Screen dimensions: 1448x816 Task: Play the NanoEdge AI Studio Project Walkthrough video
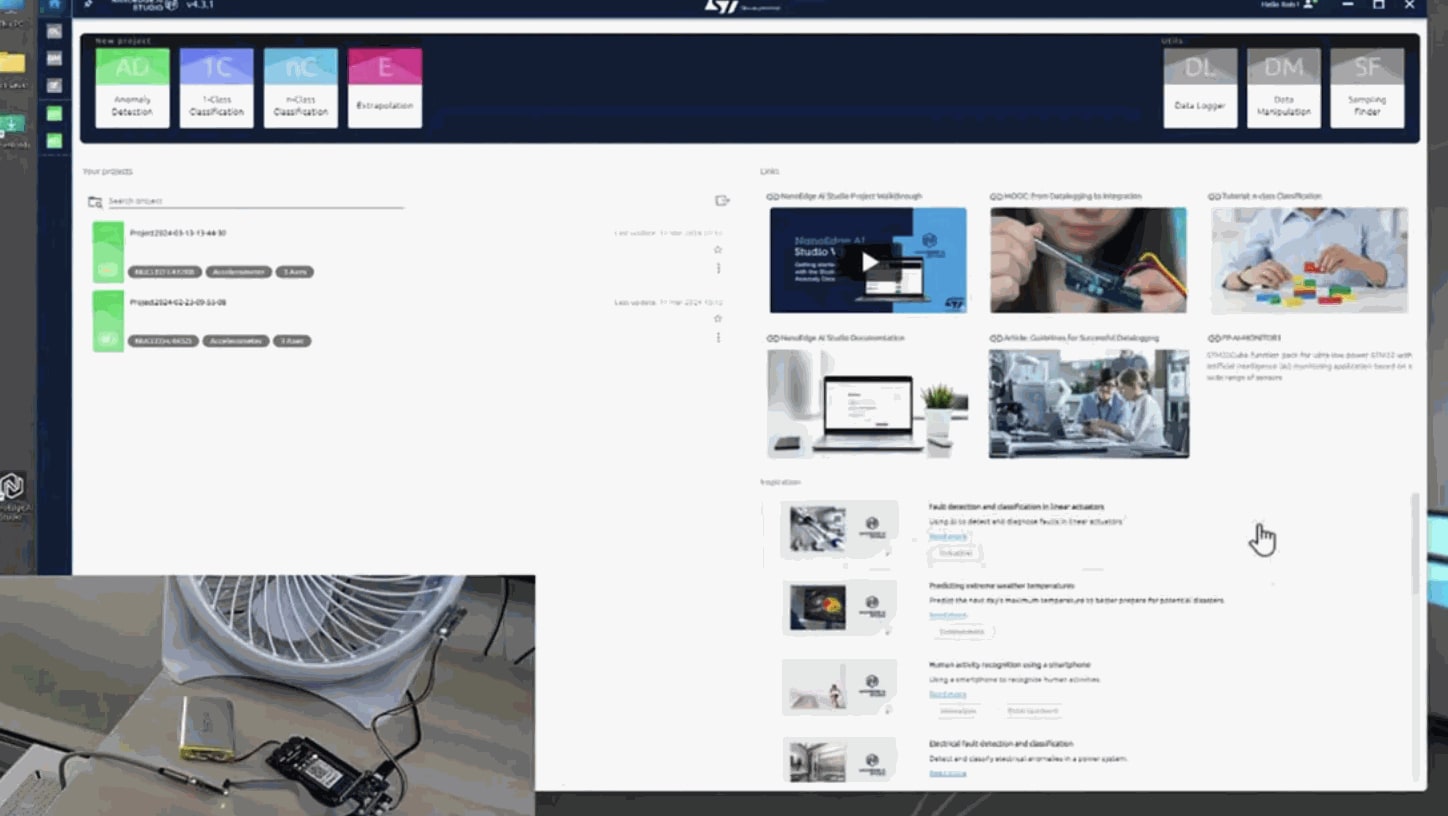coord(868,261)
